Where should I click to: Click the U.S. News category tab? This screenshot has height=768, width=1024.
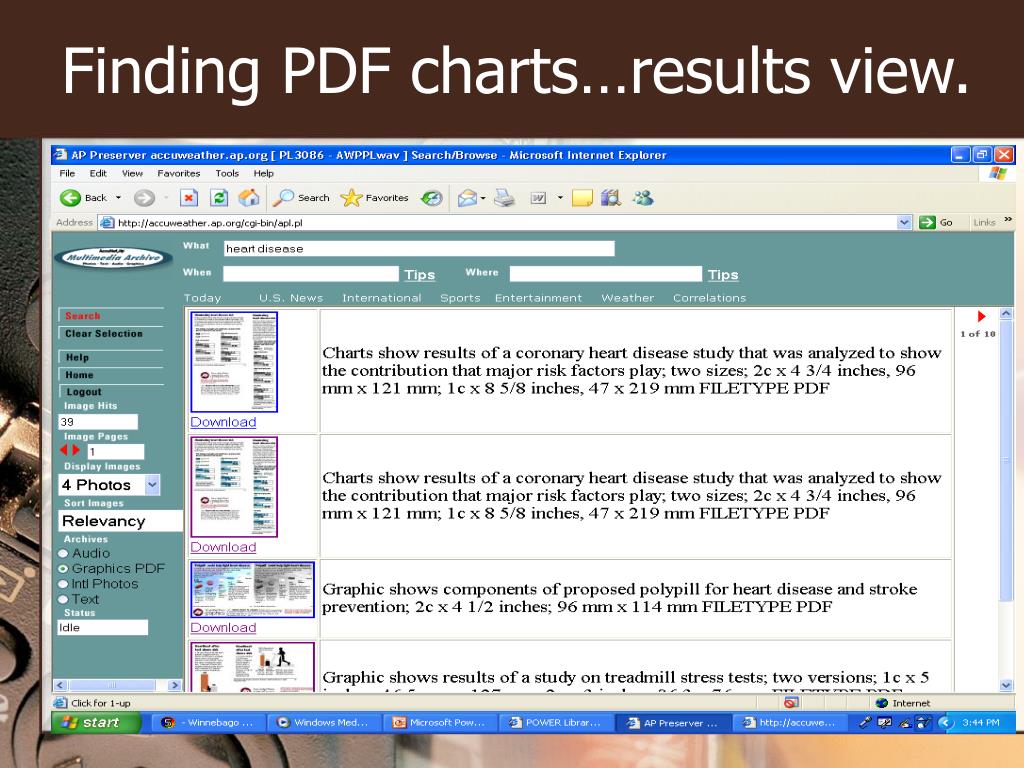click(x=291, y=298)
